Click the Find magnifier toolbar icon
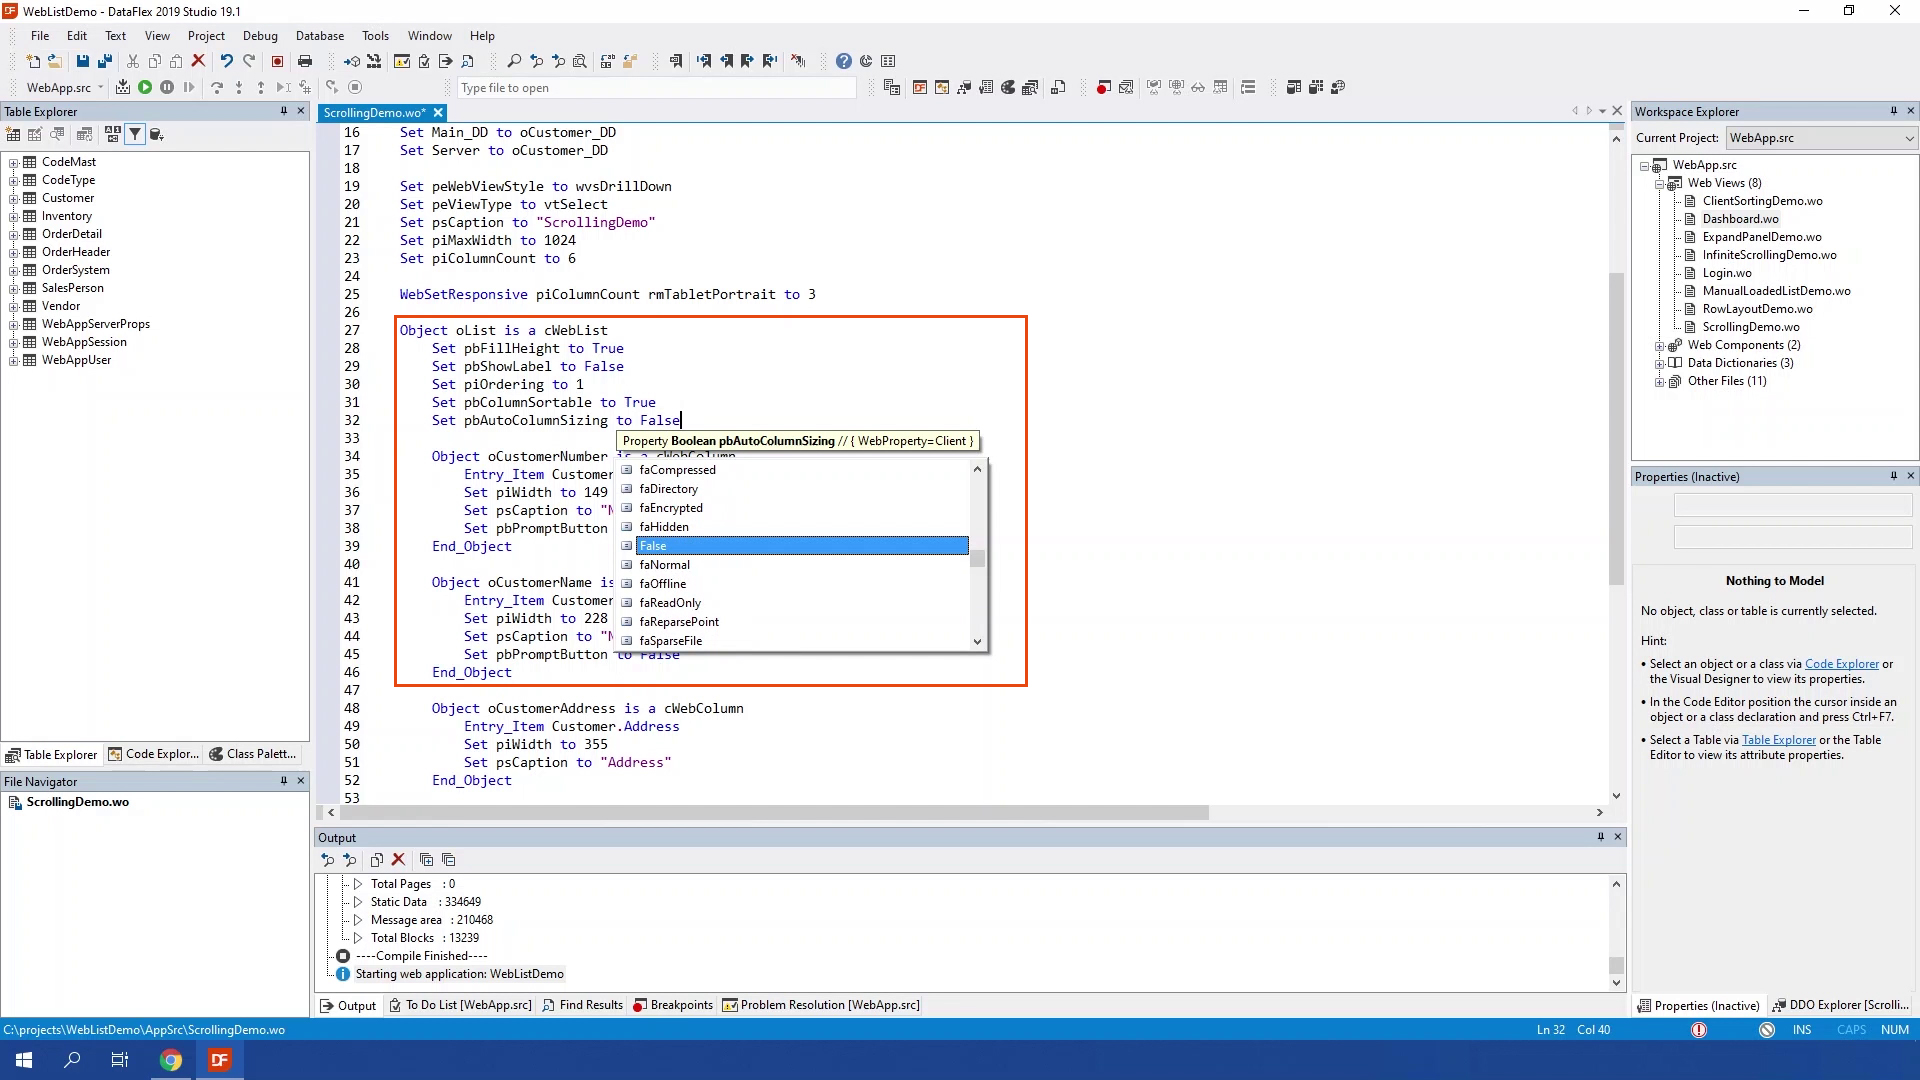 click(514, 61)
